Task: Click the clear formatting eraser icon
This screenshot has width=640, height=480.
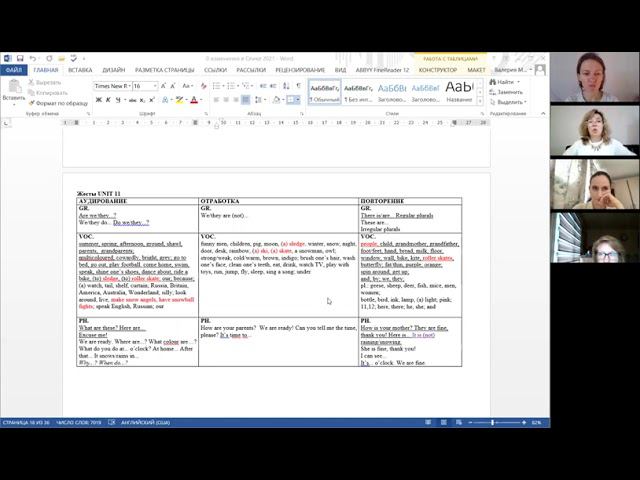Action: tap(203, 86)
